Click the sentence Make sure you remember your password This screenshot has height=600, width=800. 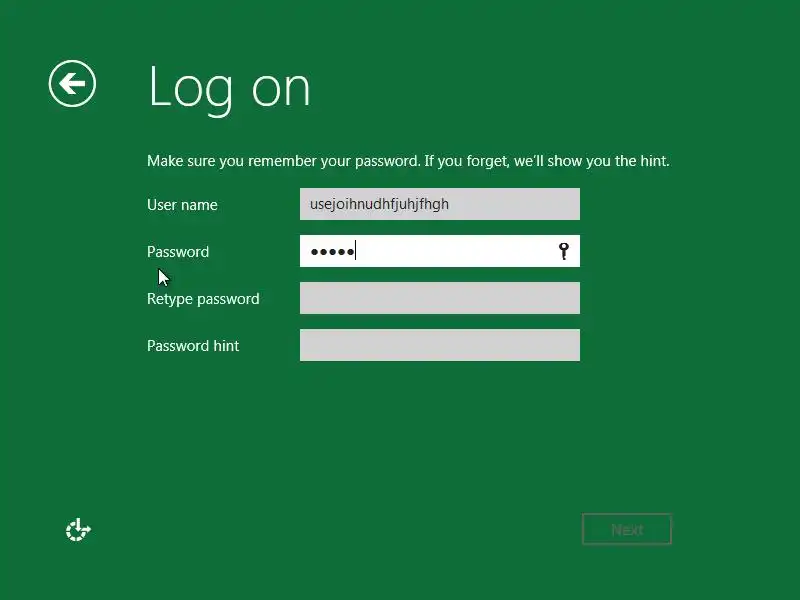pos(284,161)
